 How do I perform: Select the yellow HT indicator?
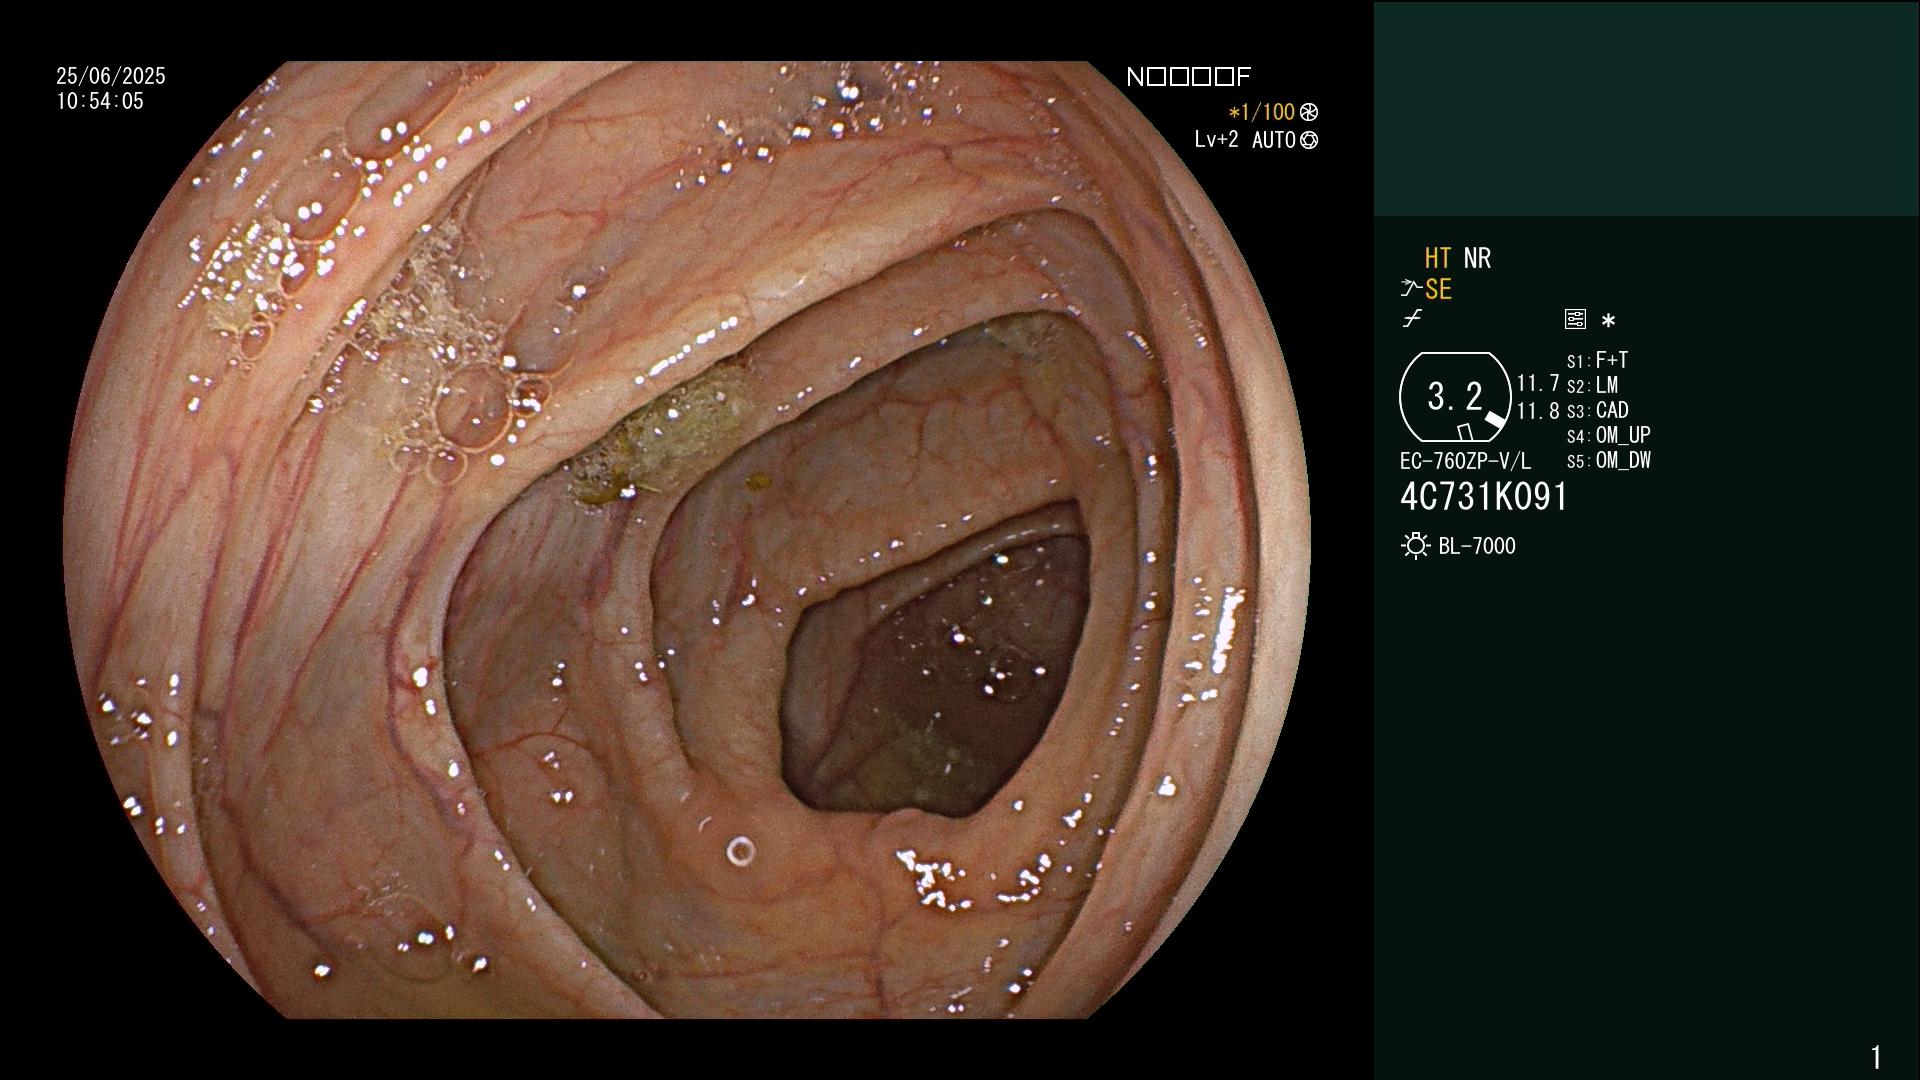(1438, 258)
